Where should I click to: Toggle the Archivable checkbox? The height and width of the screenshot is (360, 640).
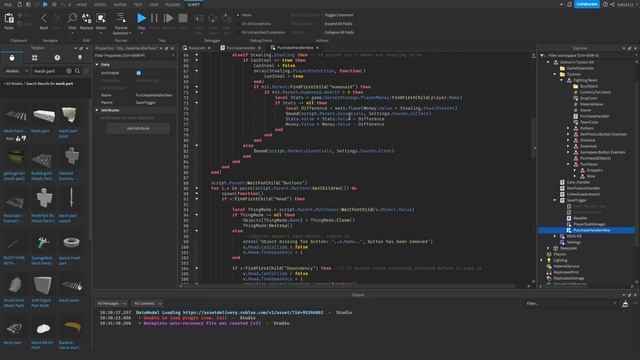[139, 73]
